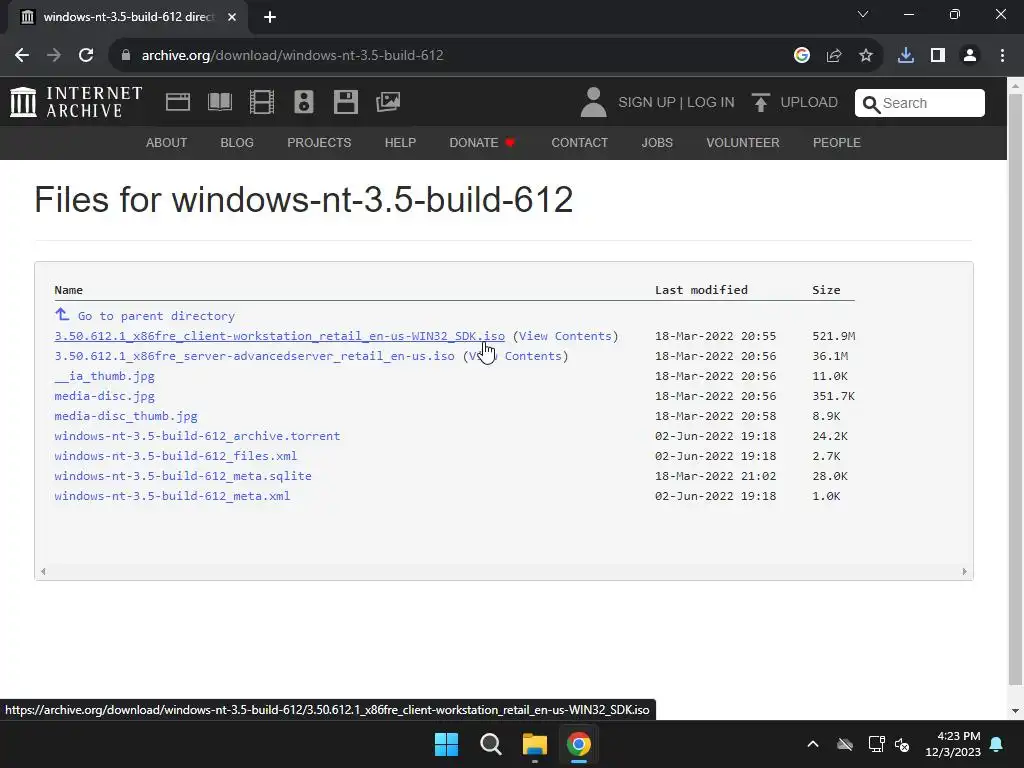
Task: Click the page vertical scrollbar down arrow
Action: pos(1016,711)
